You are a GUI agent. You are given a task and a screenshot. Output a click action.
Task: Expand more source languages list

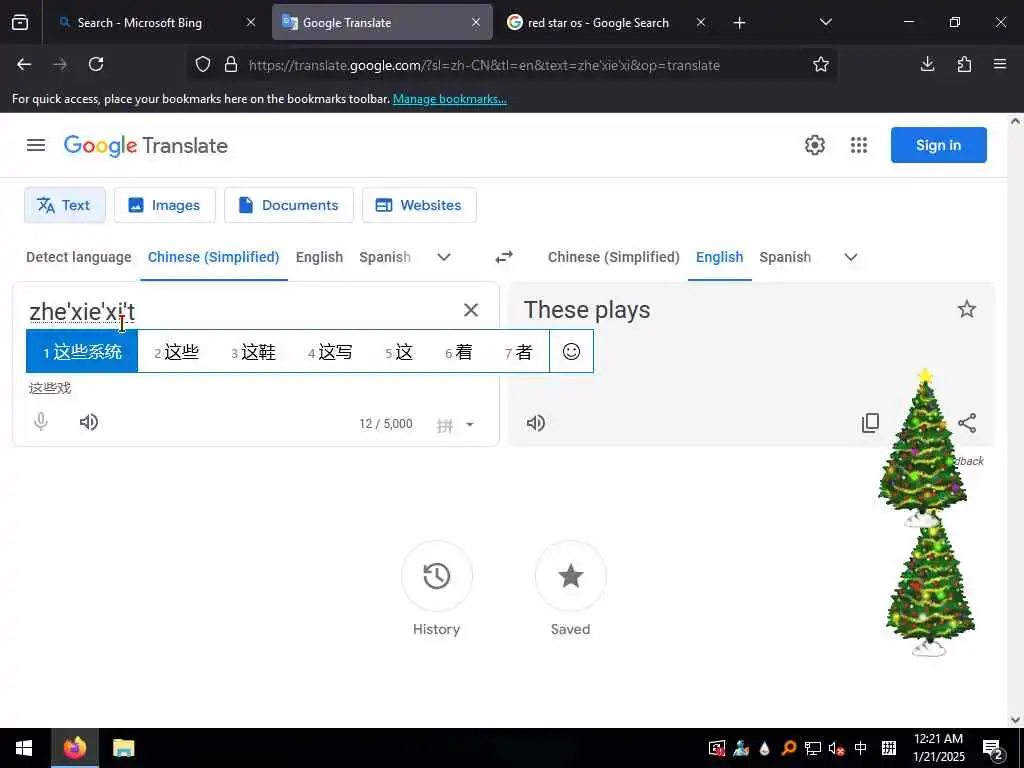(x=444, y=257)
